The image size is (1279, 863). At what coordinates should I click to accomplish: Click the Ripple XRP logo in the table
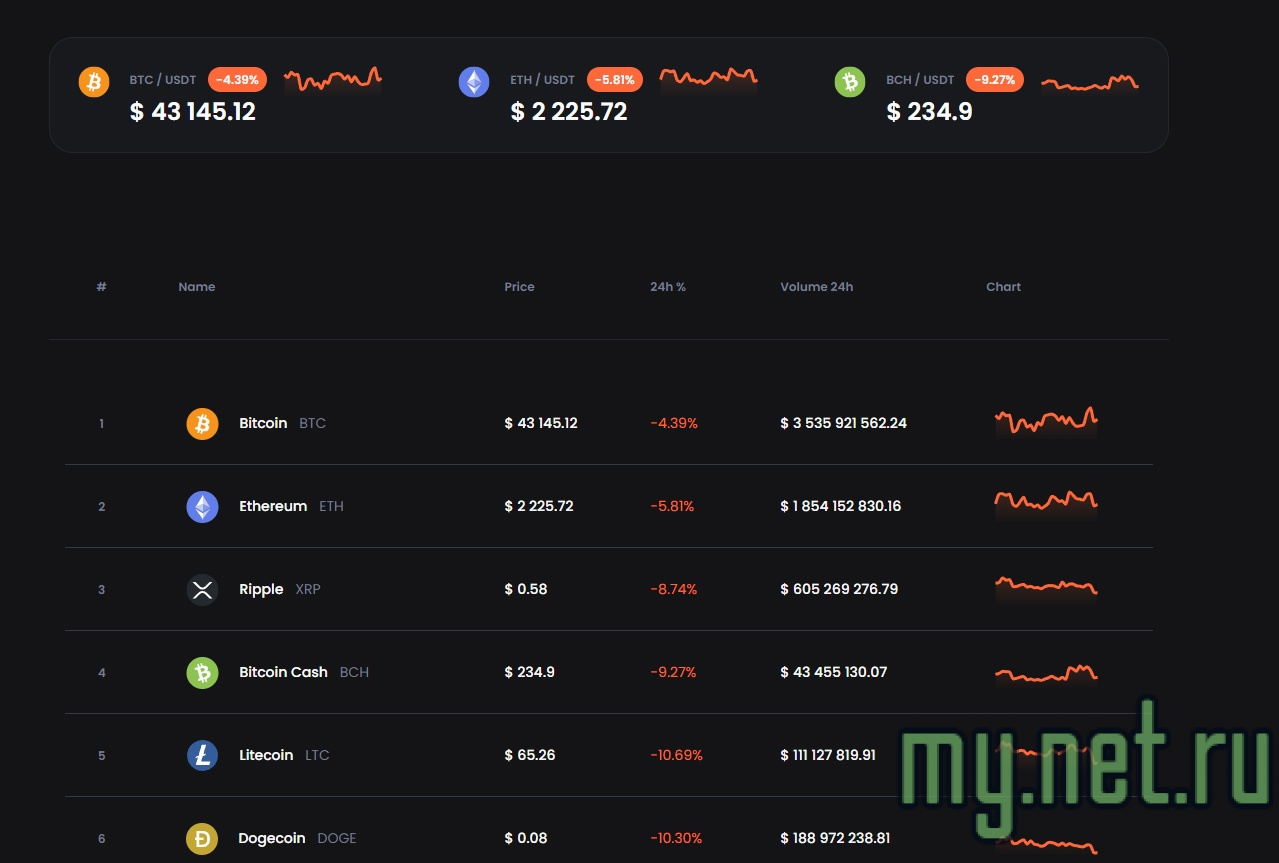click(202, 590)
